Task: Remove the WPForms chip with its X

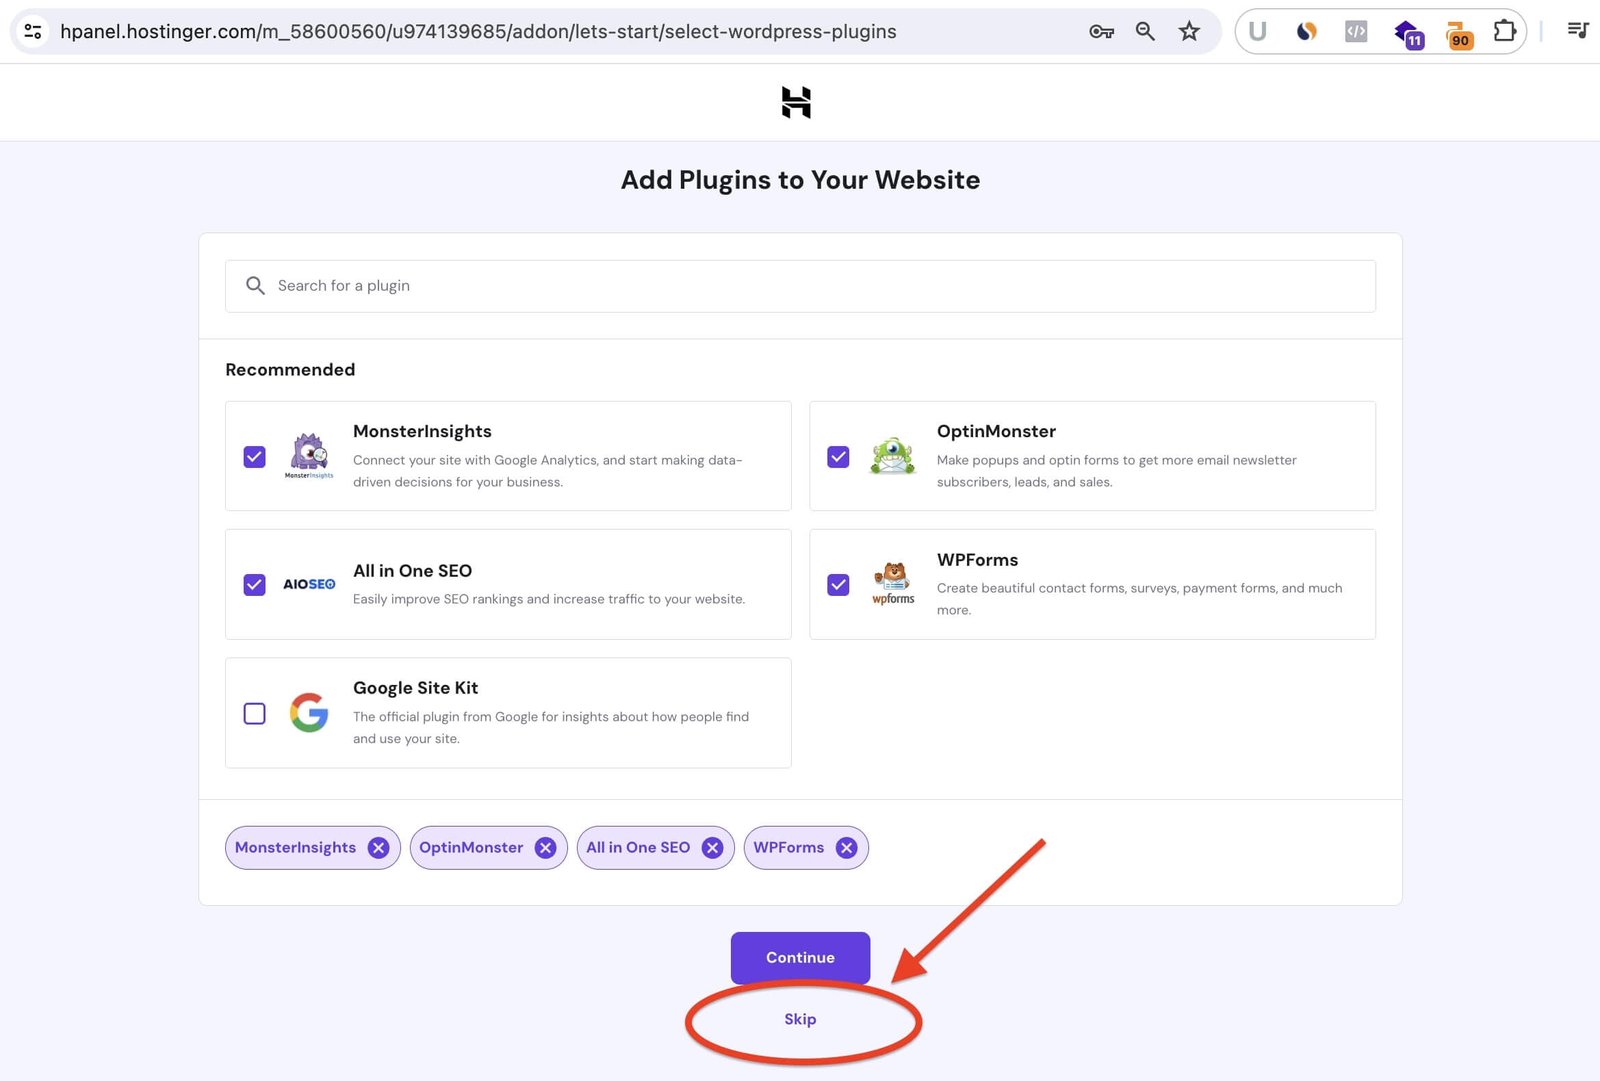Action: pyautogui.click(x=846, y=848)
